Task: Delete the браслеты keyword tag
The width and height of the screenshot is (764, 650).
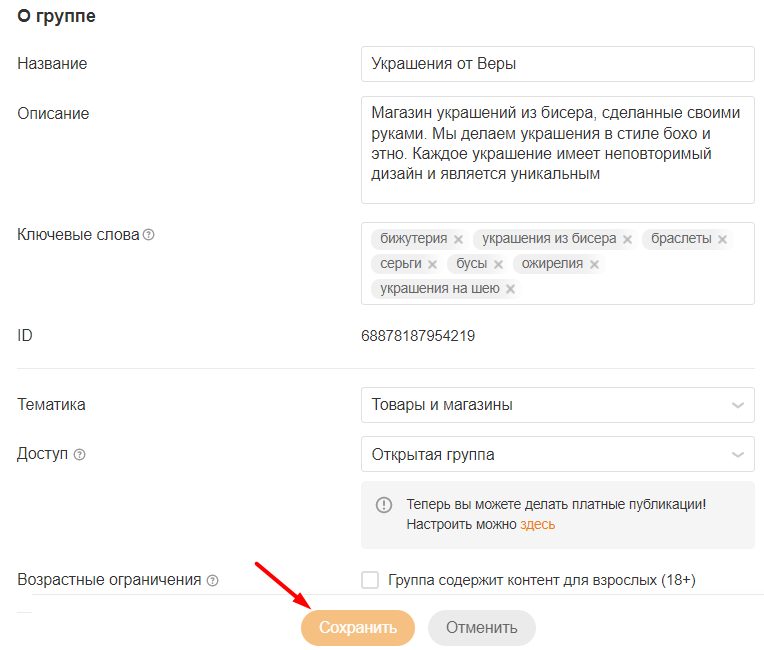Action: coord(722,240)
